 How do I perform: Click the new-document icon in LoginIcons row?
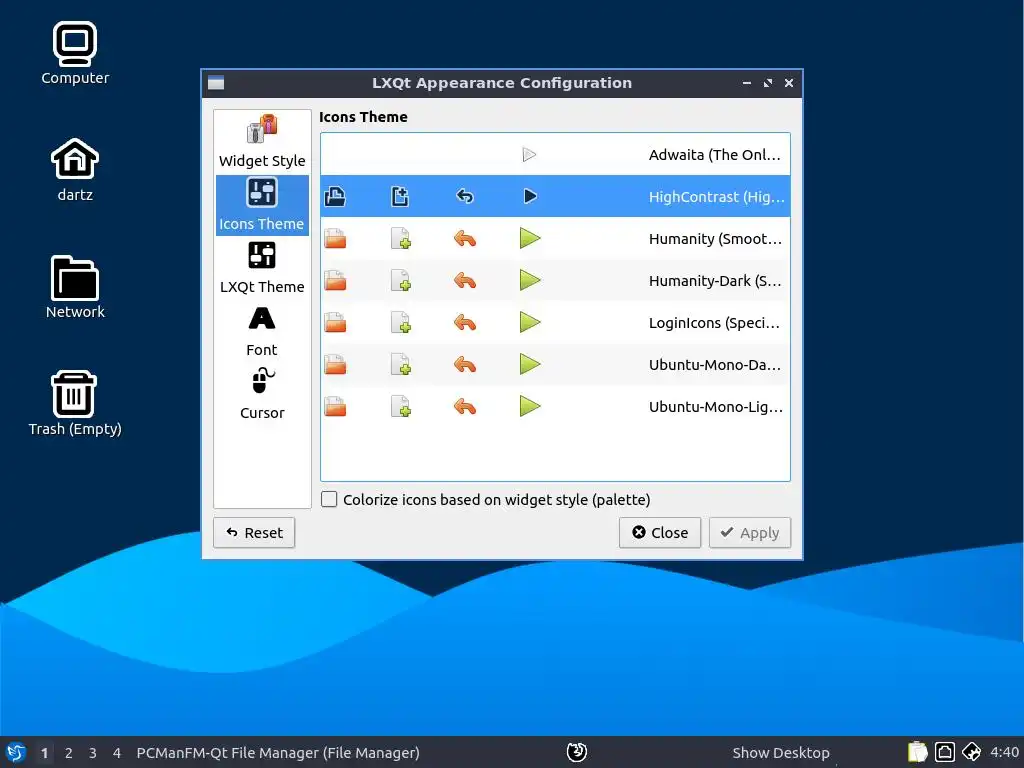tap(400, 323)
